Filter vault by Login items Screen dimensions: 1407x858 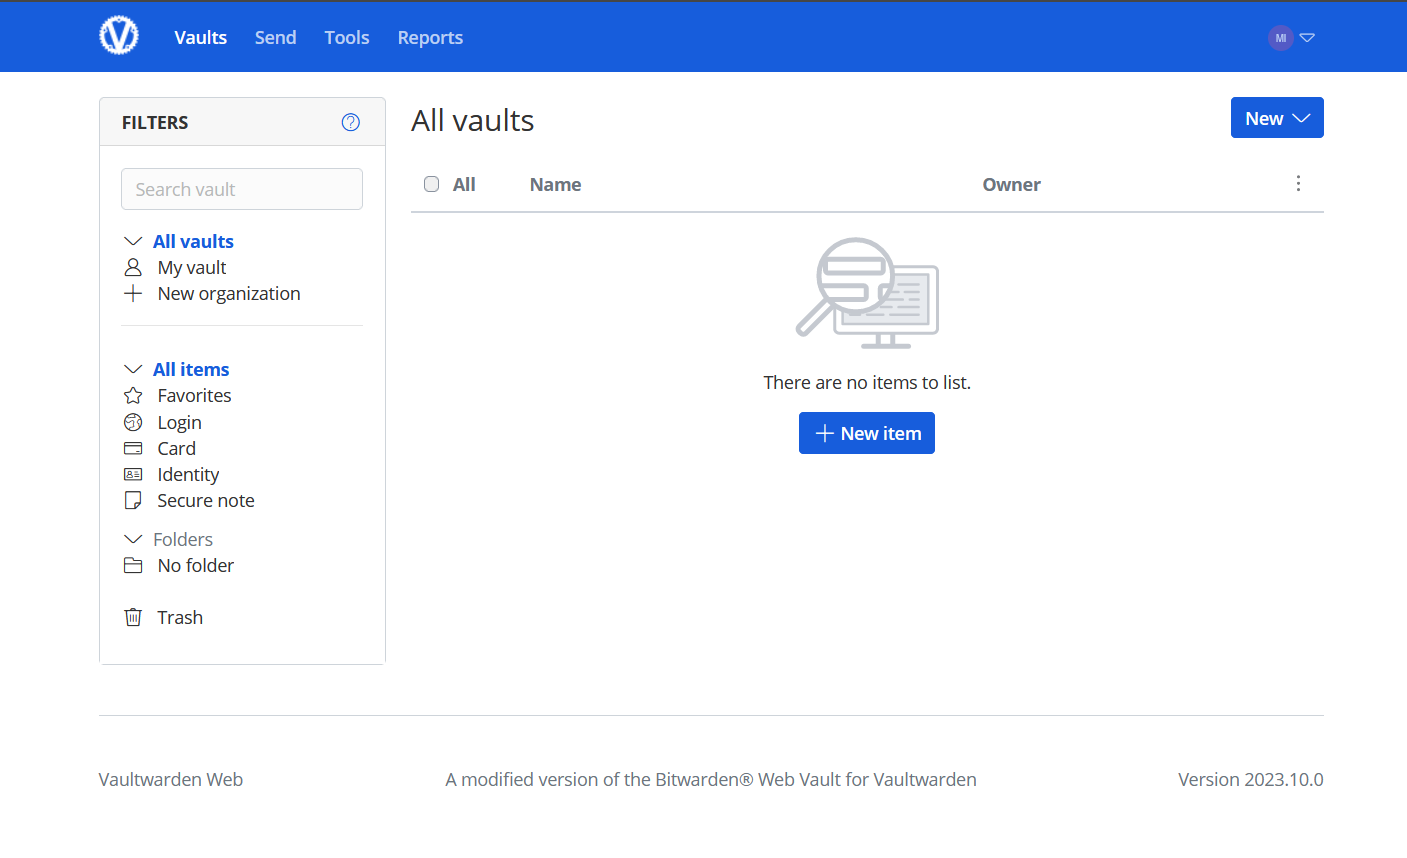pos(179,422)
